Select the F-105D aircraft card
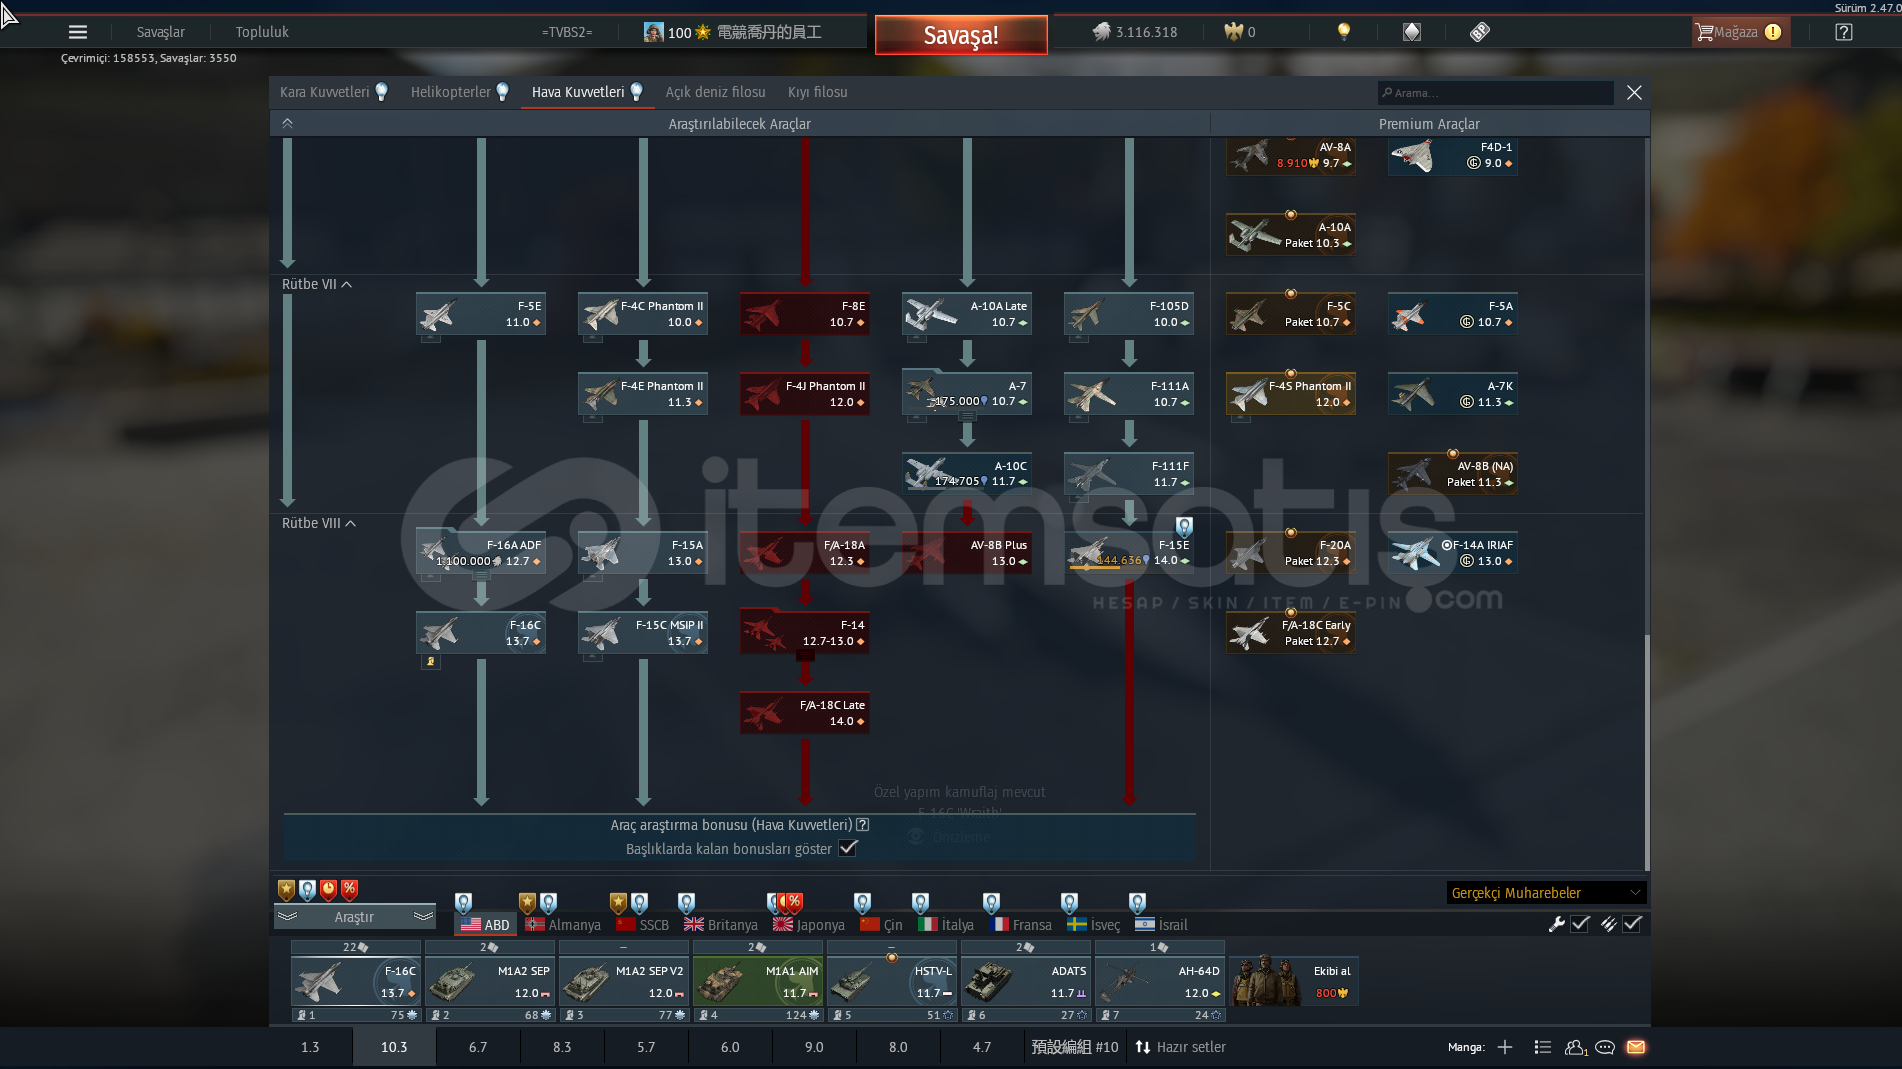This screenshot has height=1069, width=1902. click(x=1129, y=314)
